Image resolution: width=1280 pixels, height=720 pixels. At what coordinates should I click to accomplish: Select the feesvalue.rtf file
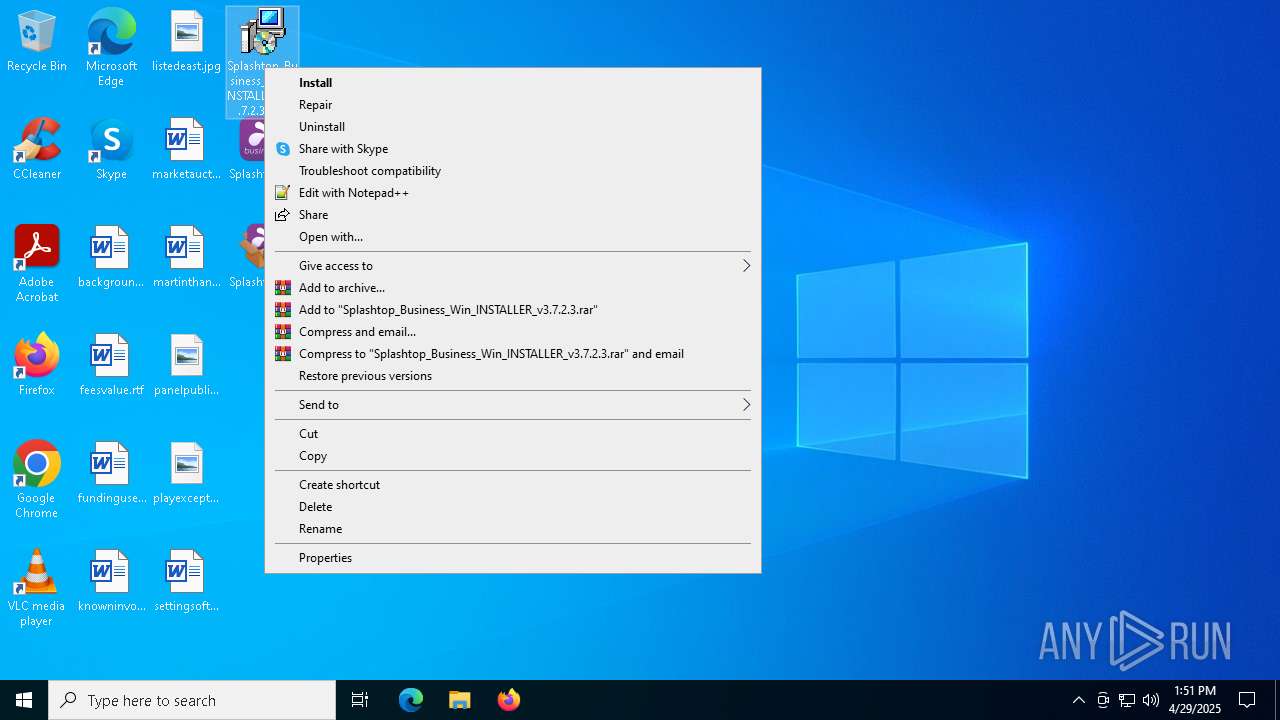point(111,366)
